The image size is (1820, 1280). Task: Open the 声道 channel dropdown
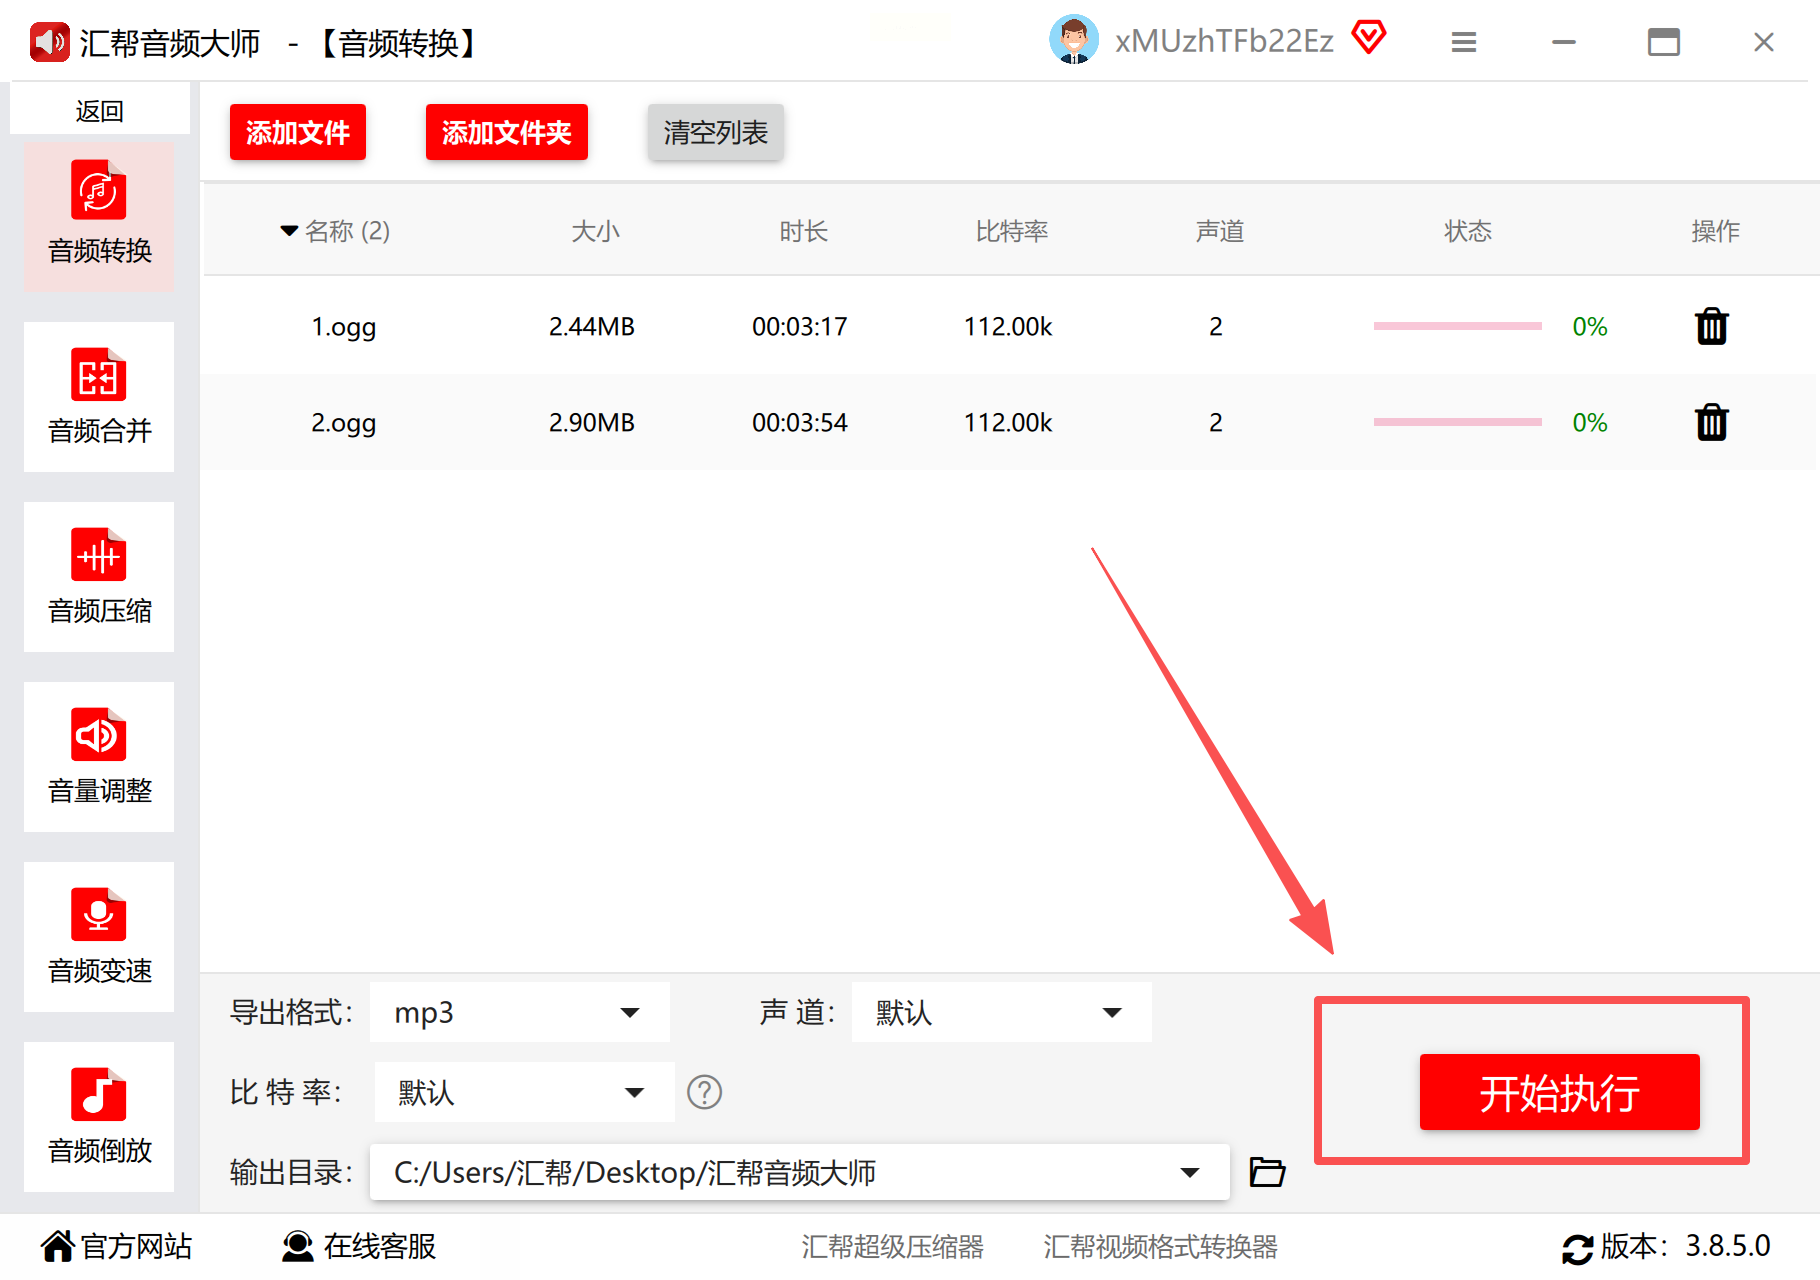click(x=1001, y=1012)
